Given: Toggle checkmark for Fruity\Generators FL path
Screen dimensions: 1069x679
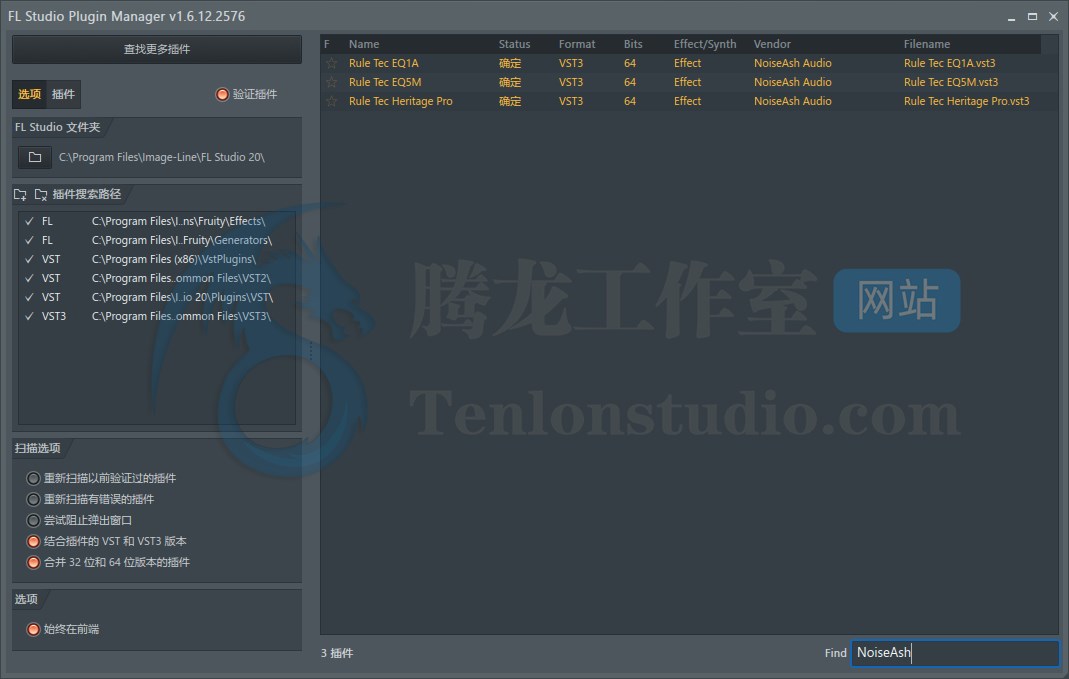Looking at the screenshot, I should click(x=29, y=241).
